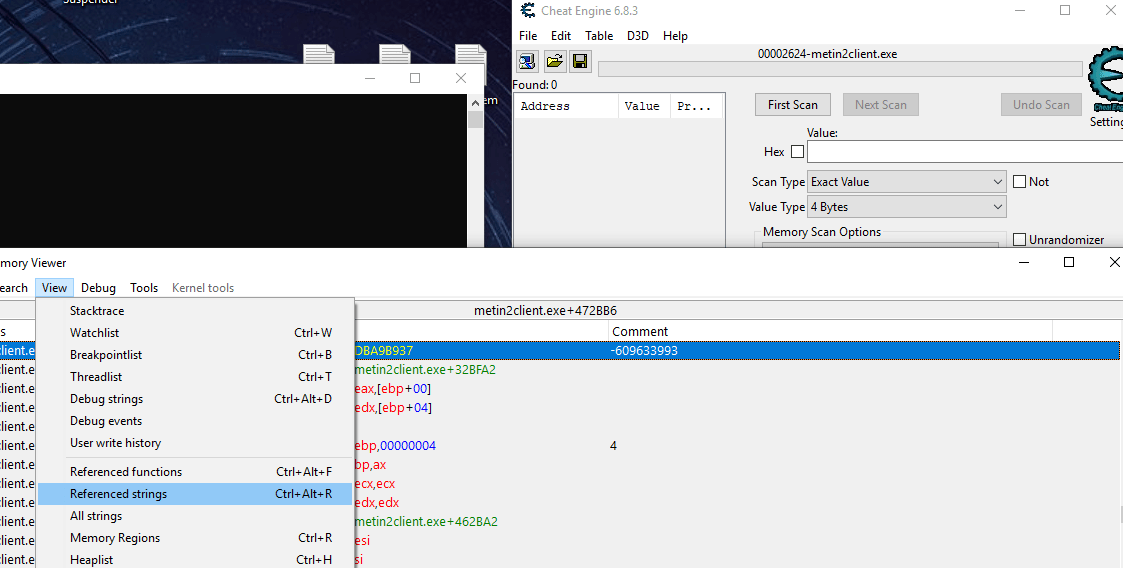
Task: Select Watchlist menu entry
Action: pos(195,333)
